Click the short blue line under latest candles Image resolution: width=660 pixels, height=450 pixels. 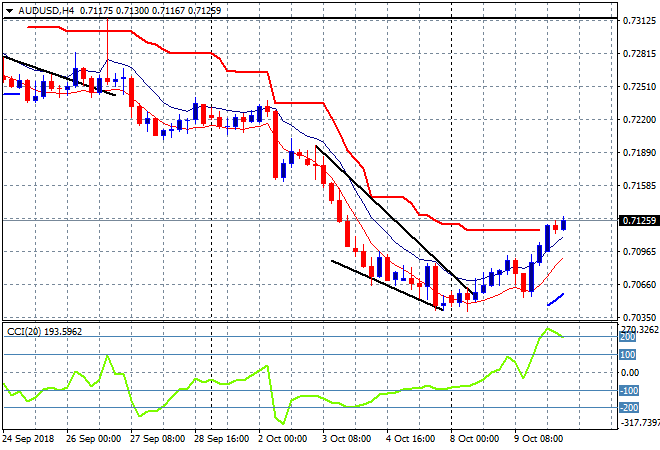pyautogui.click(x=555, y=298)
